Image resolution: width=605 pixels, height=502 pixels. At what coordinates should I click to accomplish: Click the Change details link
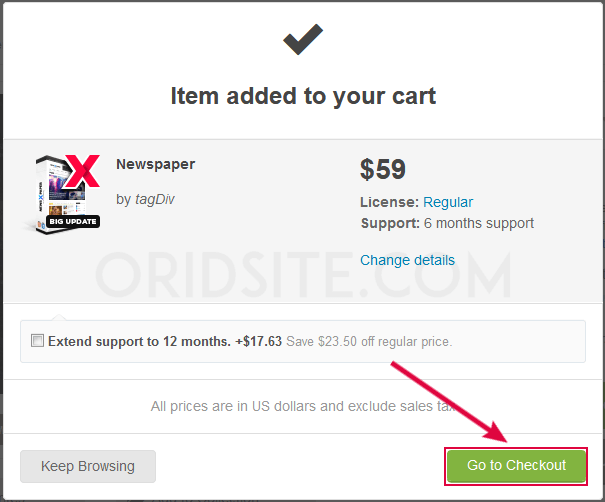[x=407, y=260]
